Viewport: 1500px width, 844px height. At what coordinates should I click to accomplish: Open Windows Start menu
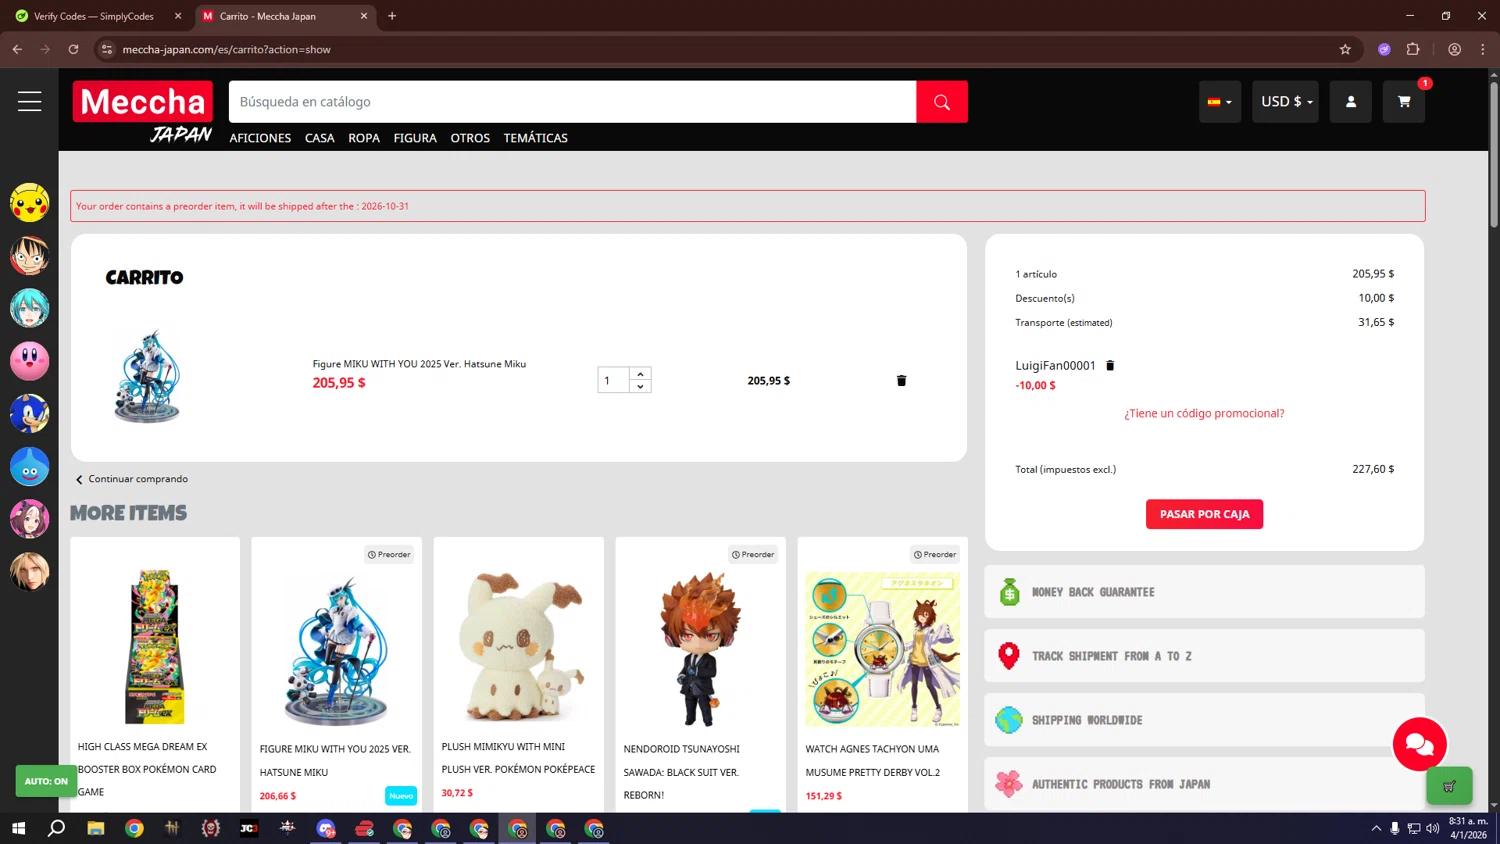pos(18,828)
